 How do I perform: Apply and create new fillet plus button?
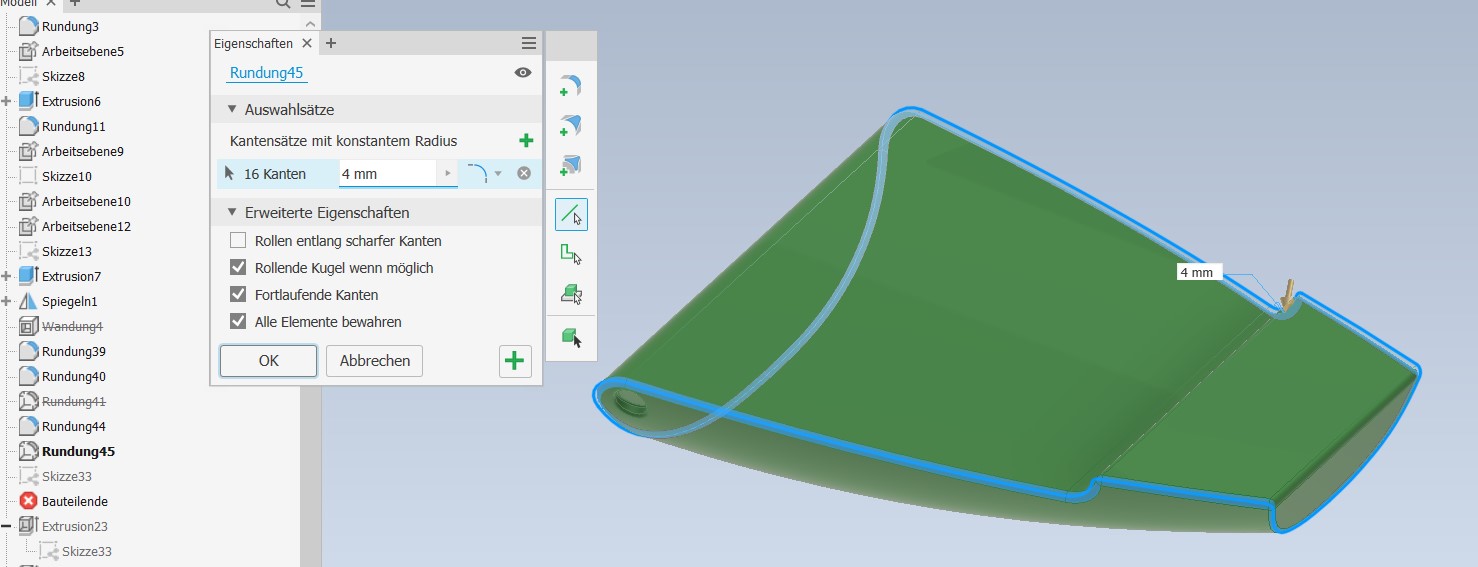click(515, 361)
